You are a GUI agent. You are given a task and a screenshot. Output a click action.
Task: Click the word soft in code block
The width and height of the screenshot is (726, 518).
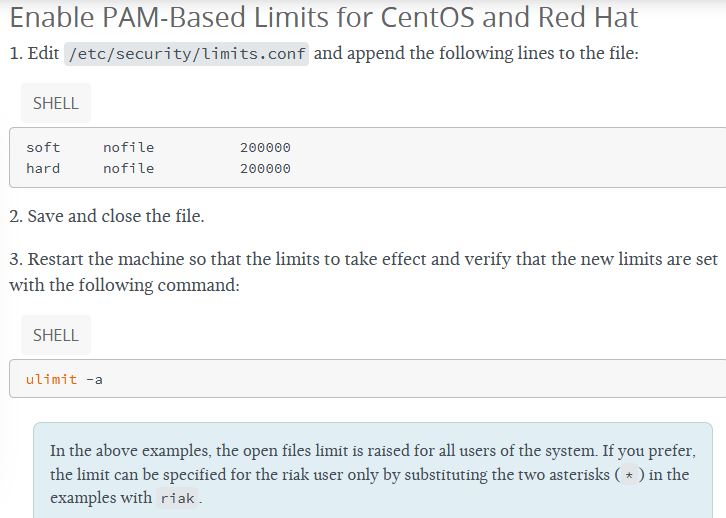click(x=43, y=147)
